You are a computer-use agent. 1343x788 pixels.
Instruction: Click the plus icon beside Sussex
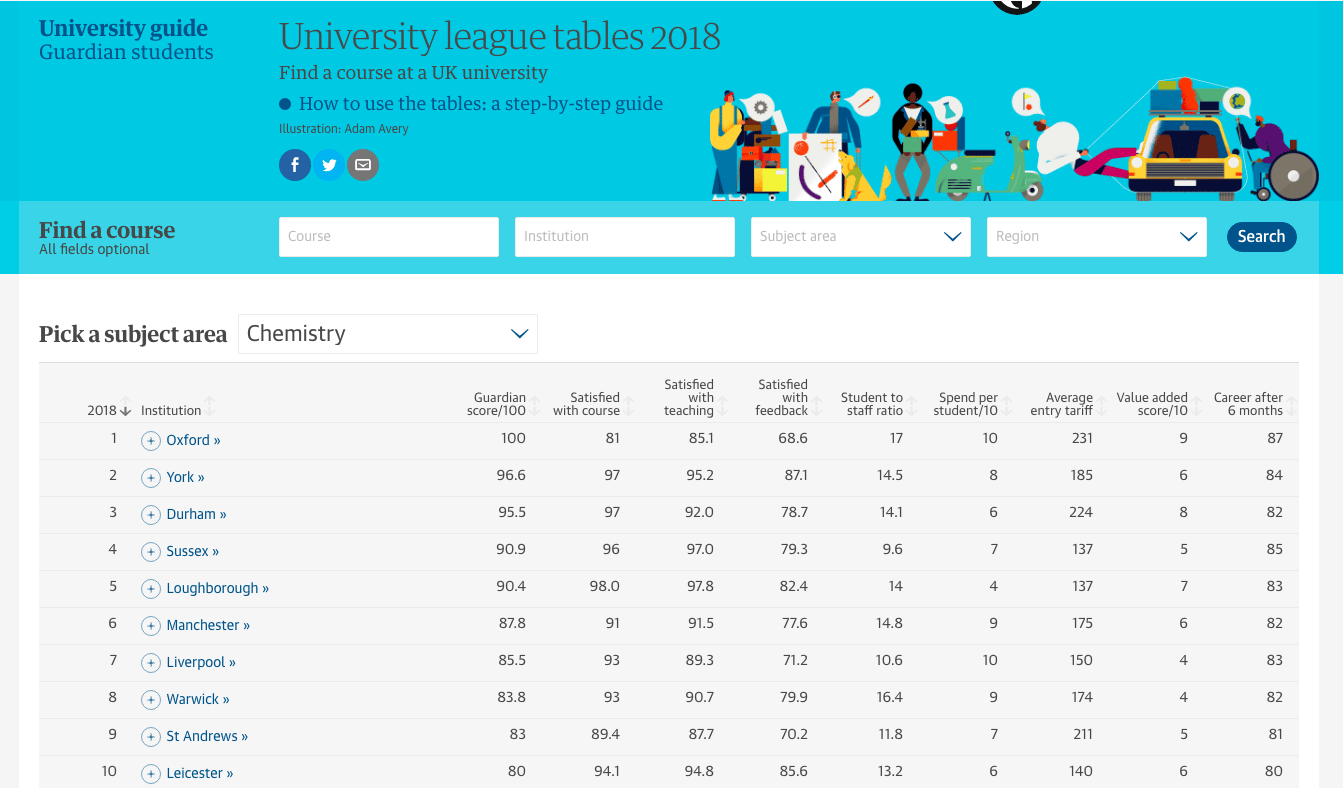point(151,552)
